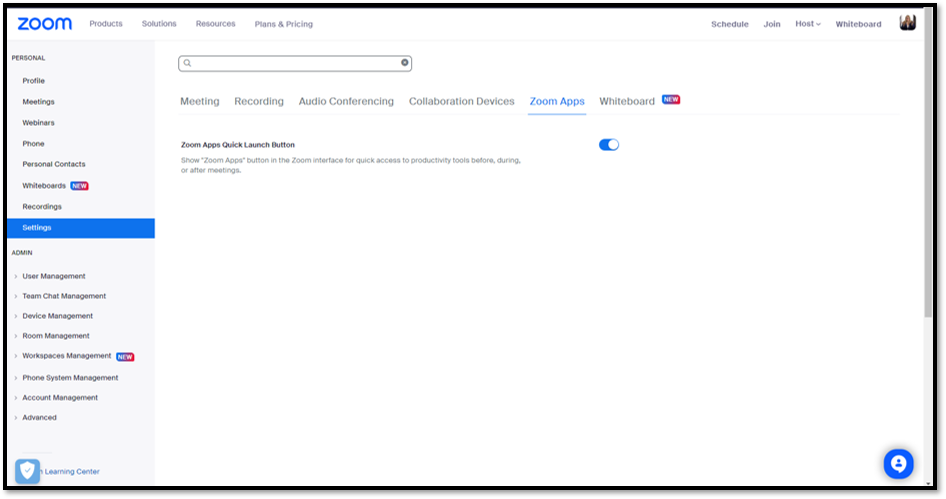Click the vertical page scrollbar
This screenshot has height=499, width=946.
click(928, 163)
